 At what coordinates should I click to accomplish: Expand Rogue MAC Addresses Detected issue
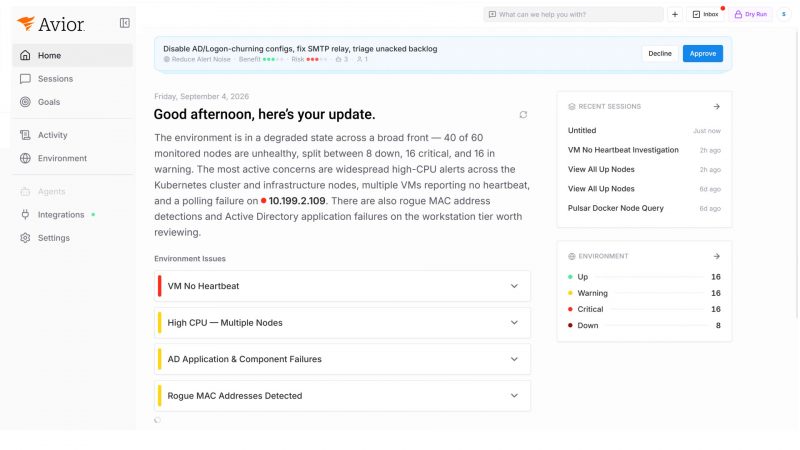[514, 395]
